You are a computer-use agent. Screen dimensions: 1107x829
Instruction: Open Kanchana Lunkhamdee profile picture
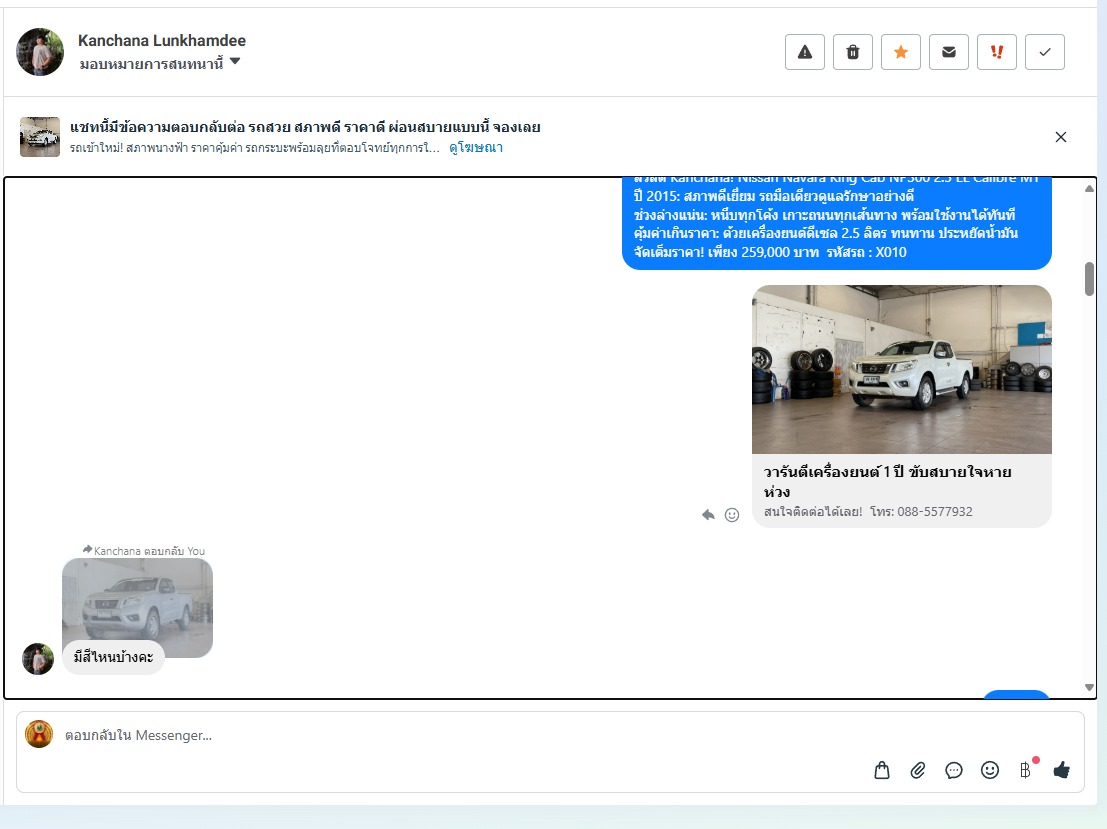40,52
